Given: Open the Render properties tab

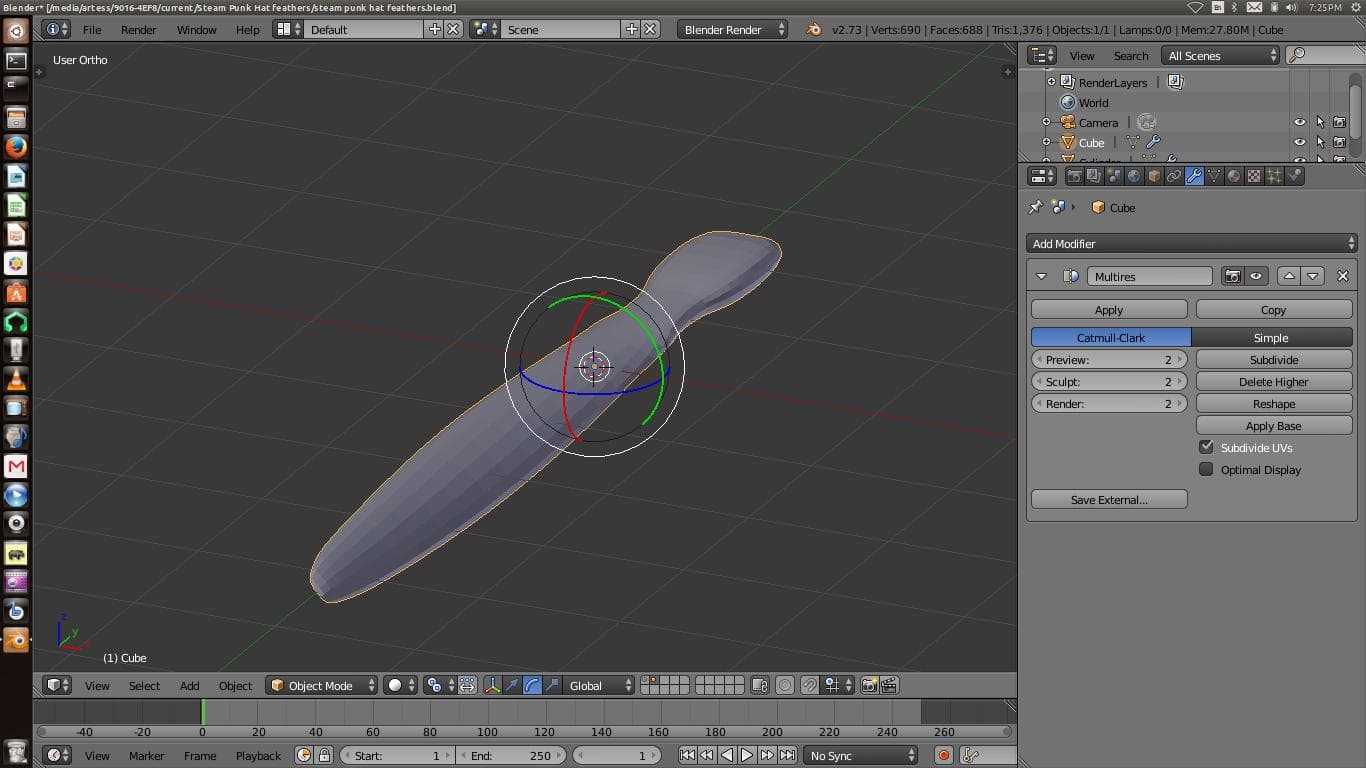Looking at the screenshot, I should tap(1075, 175).
